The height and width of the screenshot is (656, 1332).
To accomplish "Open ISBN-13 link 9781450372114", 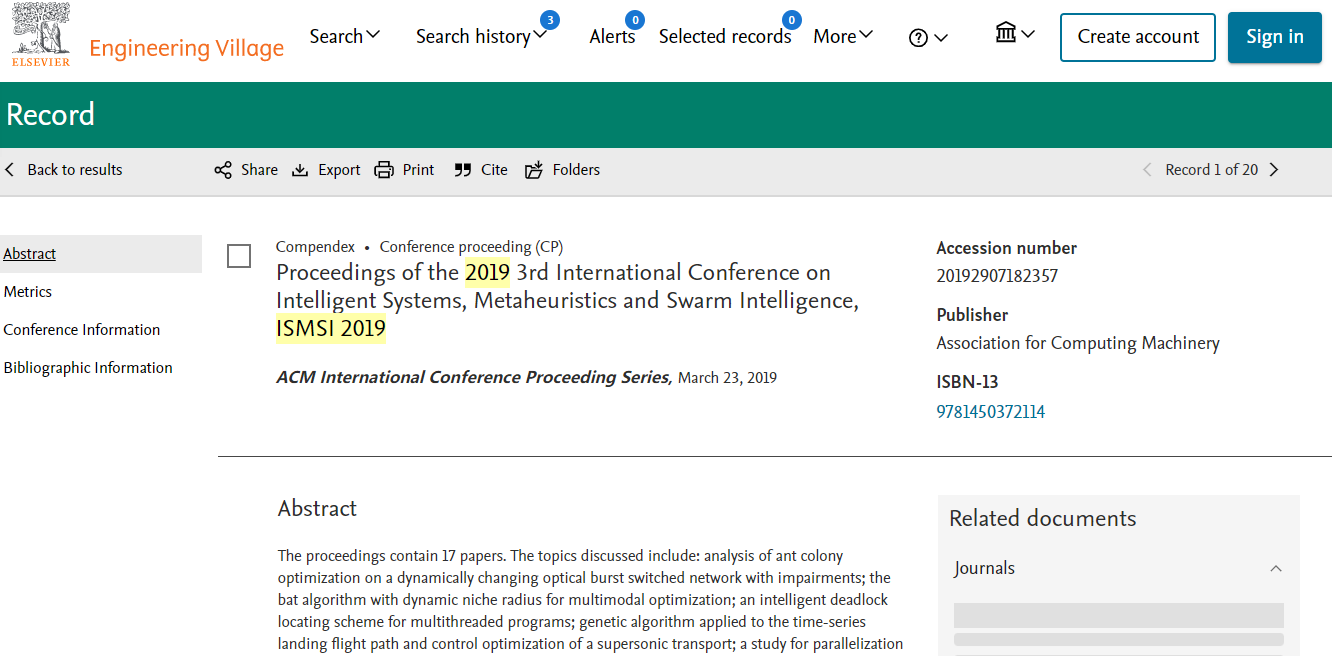I will point(990,412).
